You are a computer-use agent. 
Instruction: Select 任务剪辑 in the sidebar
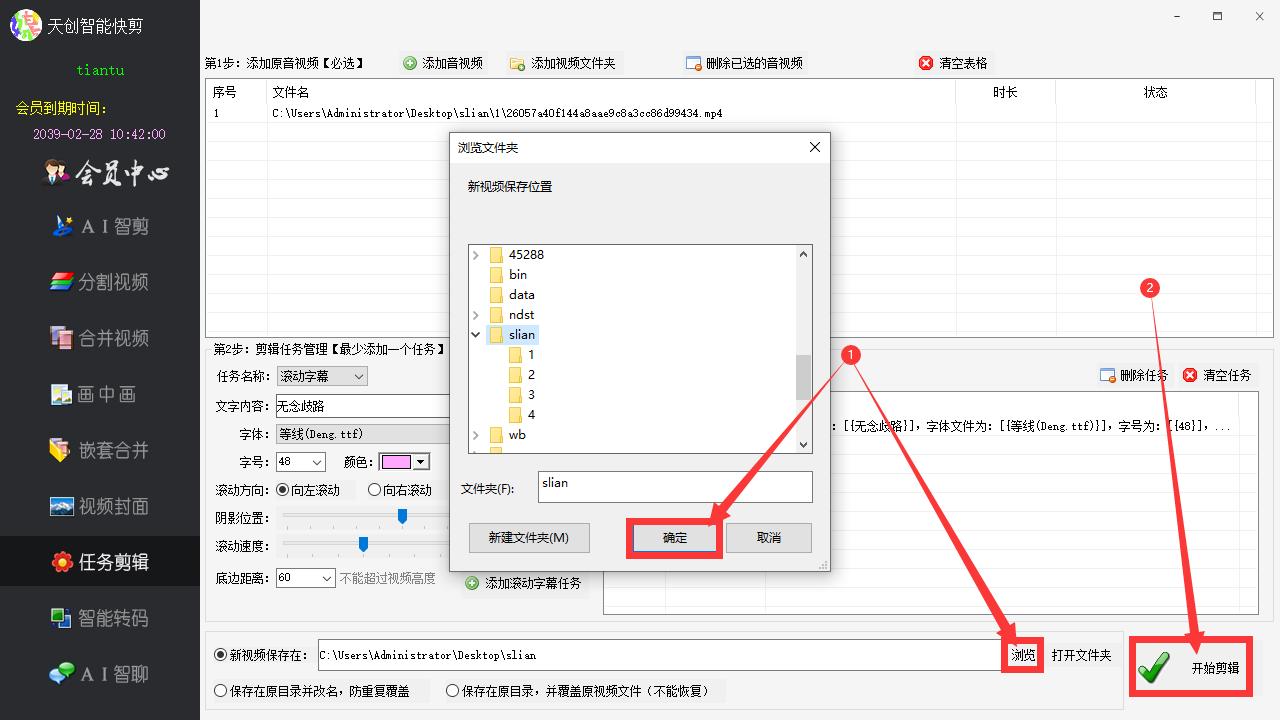pyautogui.click(x=100, y=562)
